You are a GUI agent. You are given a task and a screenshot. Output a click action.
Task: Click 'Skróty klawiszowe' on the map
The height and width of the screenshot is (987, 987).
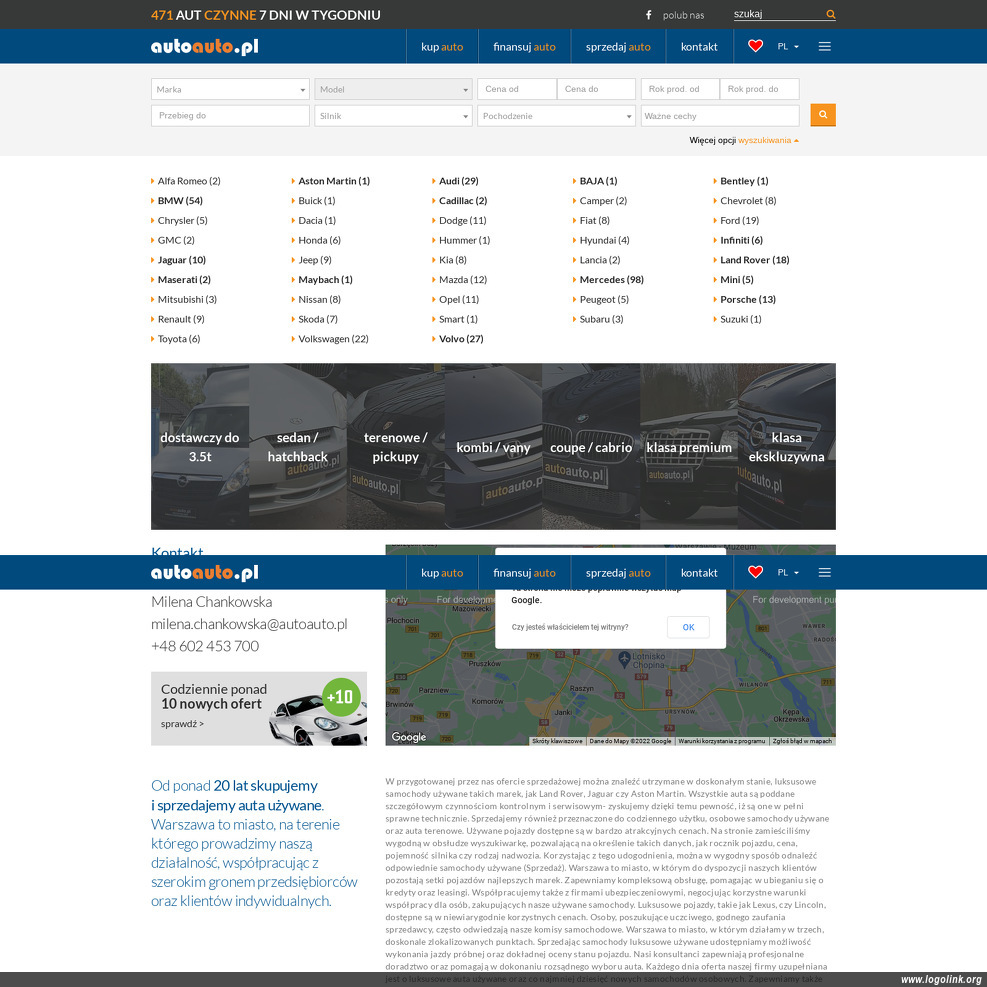(x=557, y=741)
